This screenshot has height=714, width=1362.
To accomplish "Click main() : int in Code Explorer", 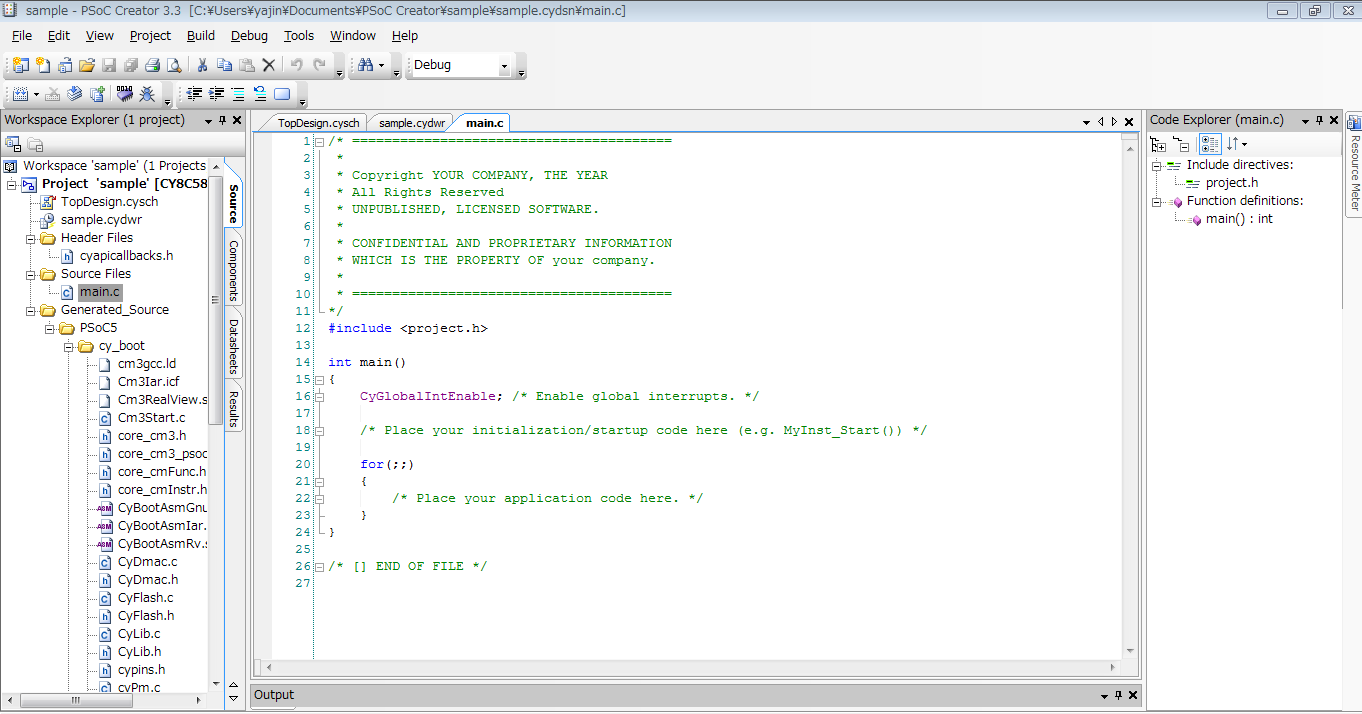I will coord(1239,219).
